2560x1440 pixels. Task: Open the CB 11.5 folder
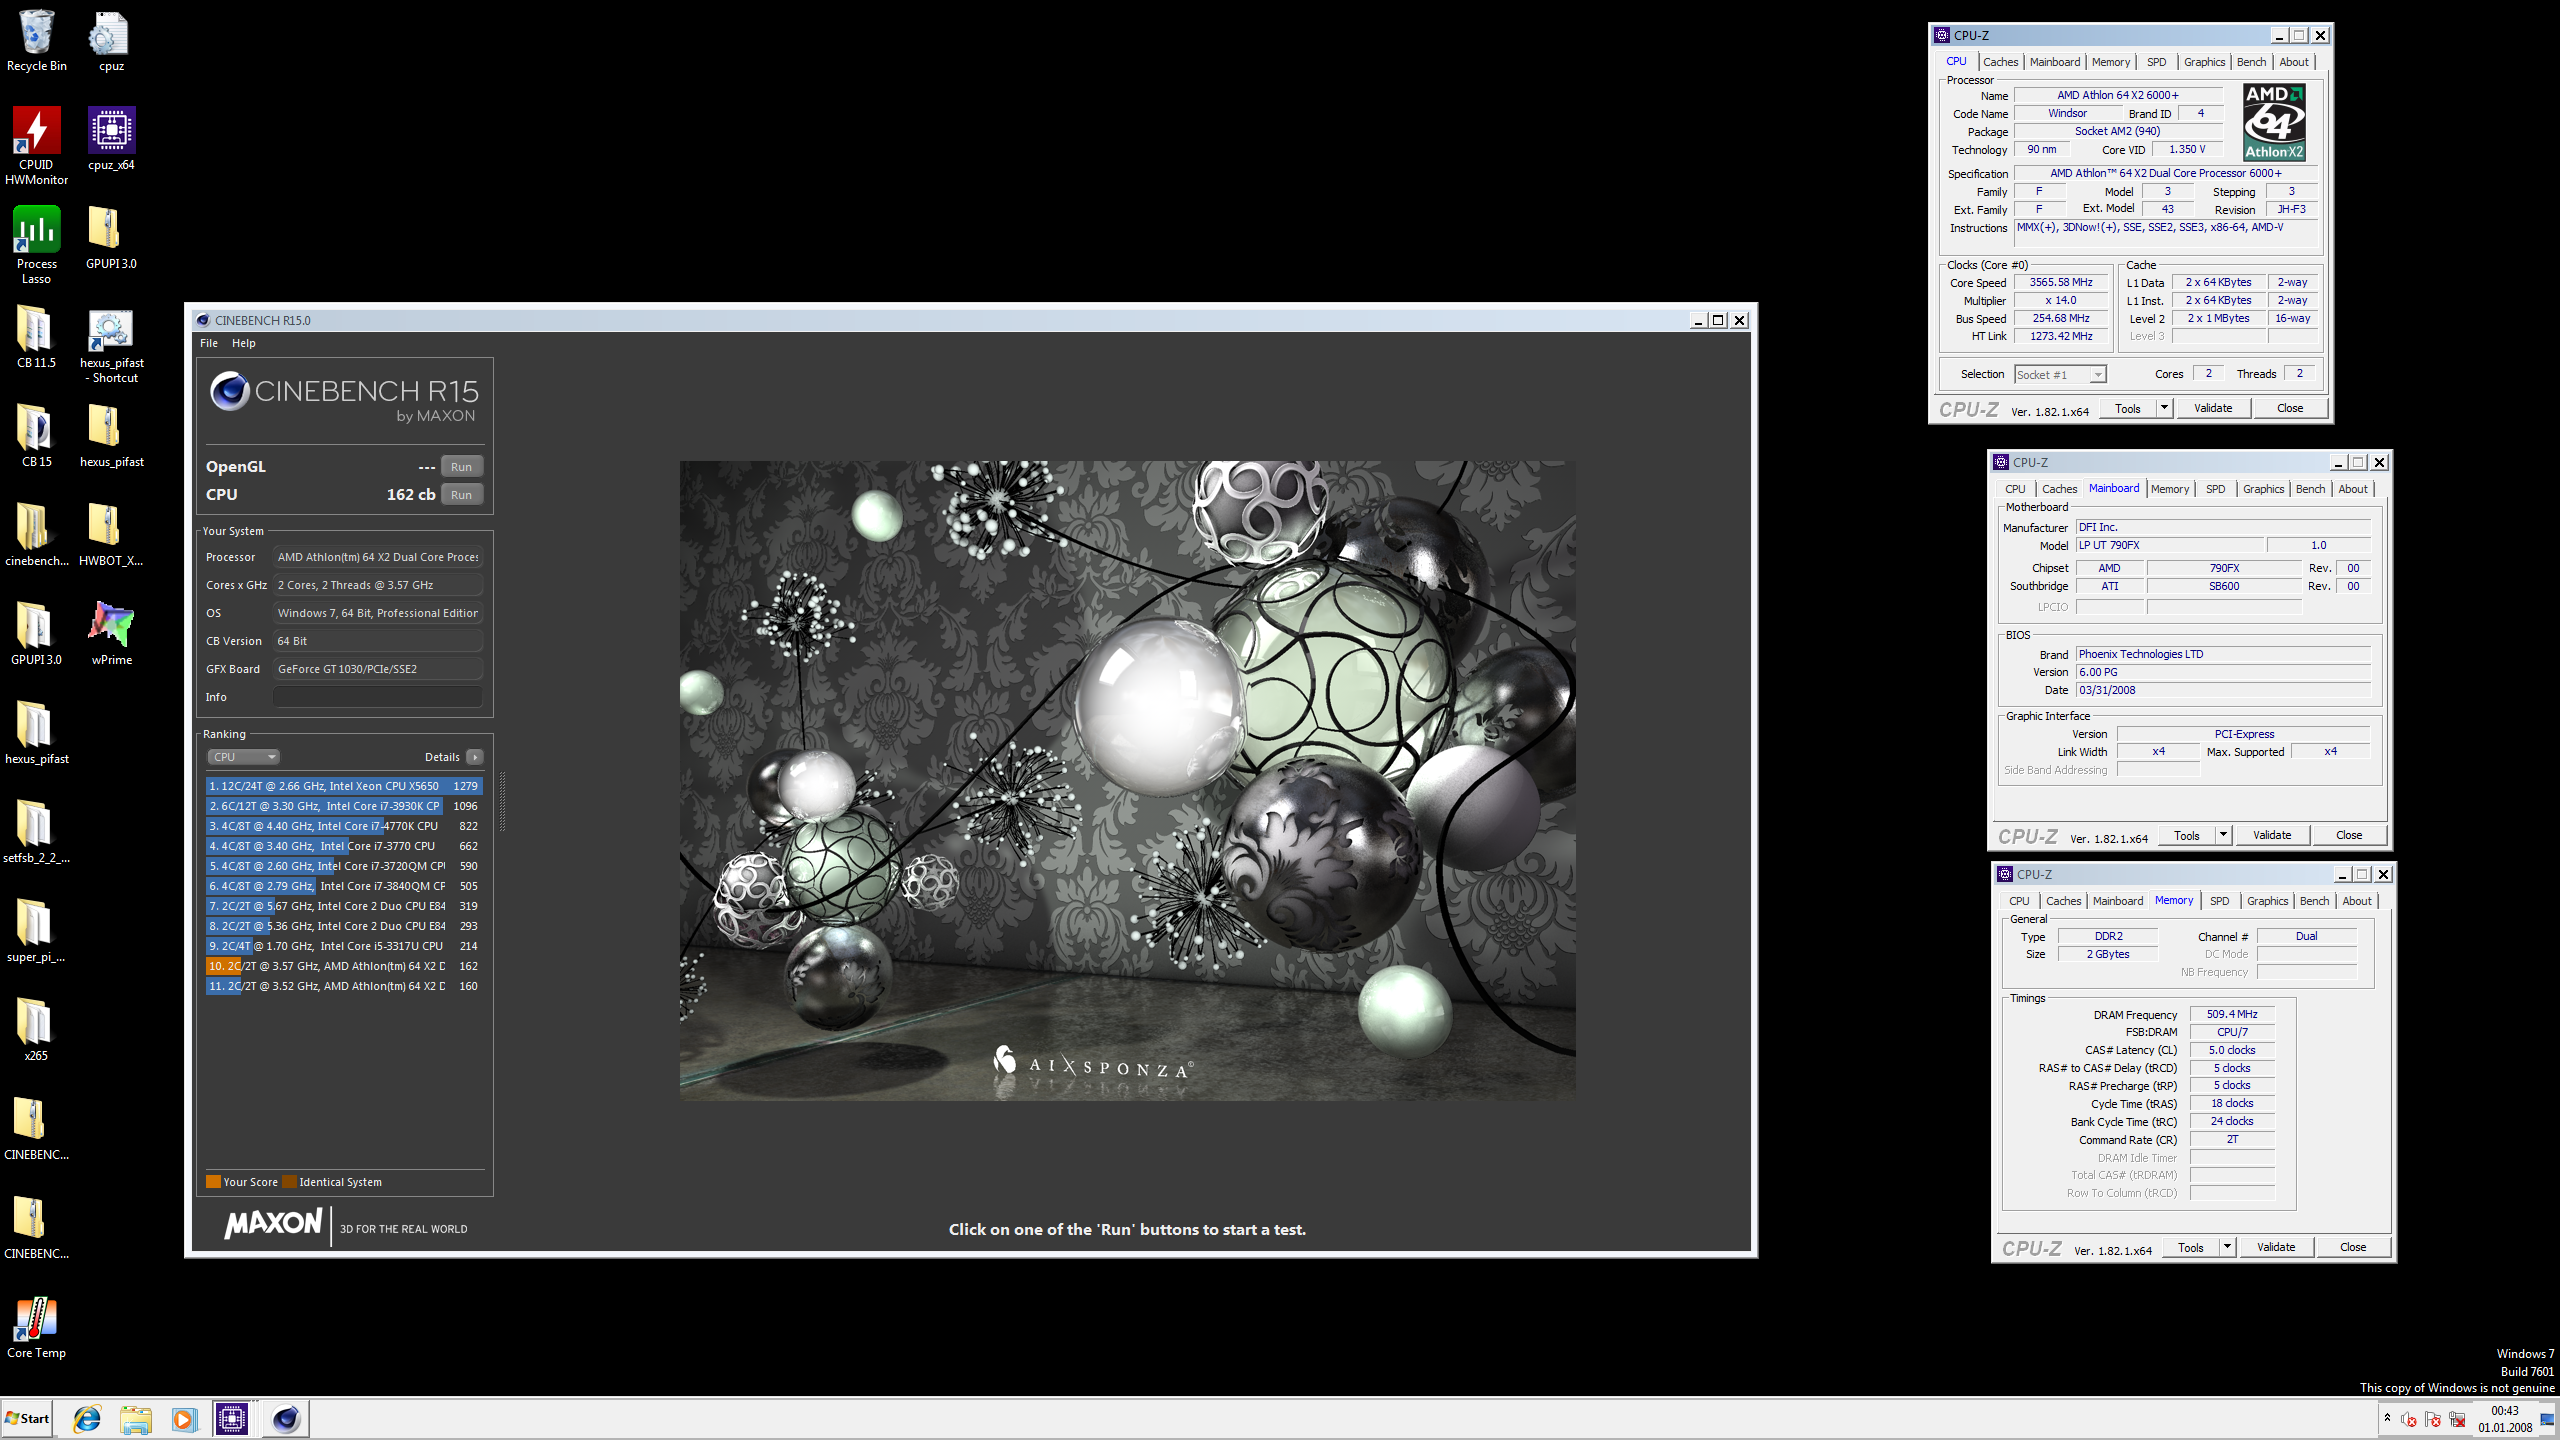pyautogui.click(x=36, y=337)
